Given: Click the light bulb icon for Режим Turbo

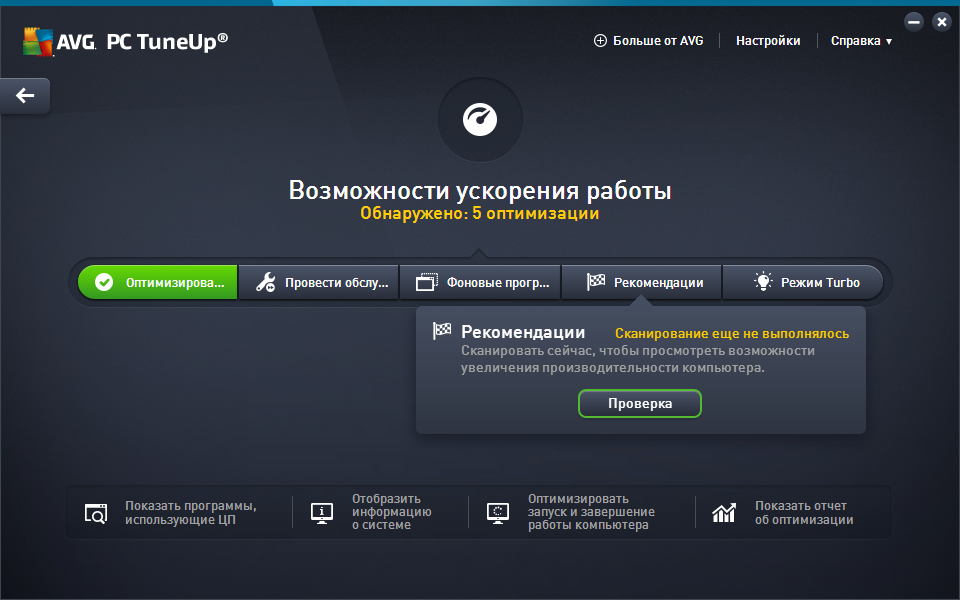Looking at the screenshot, I should point(763,282).
